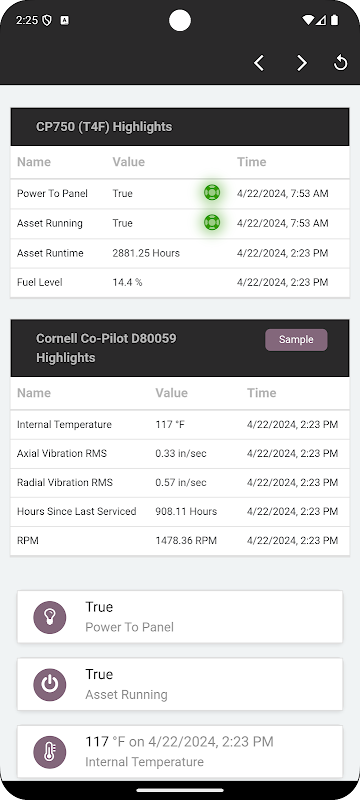Click the green status indicator for Asset Running
This screenshot has width=360, height=800.
coord(212,222)
